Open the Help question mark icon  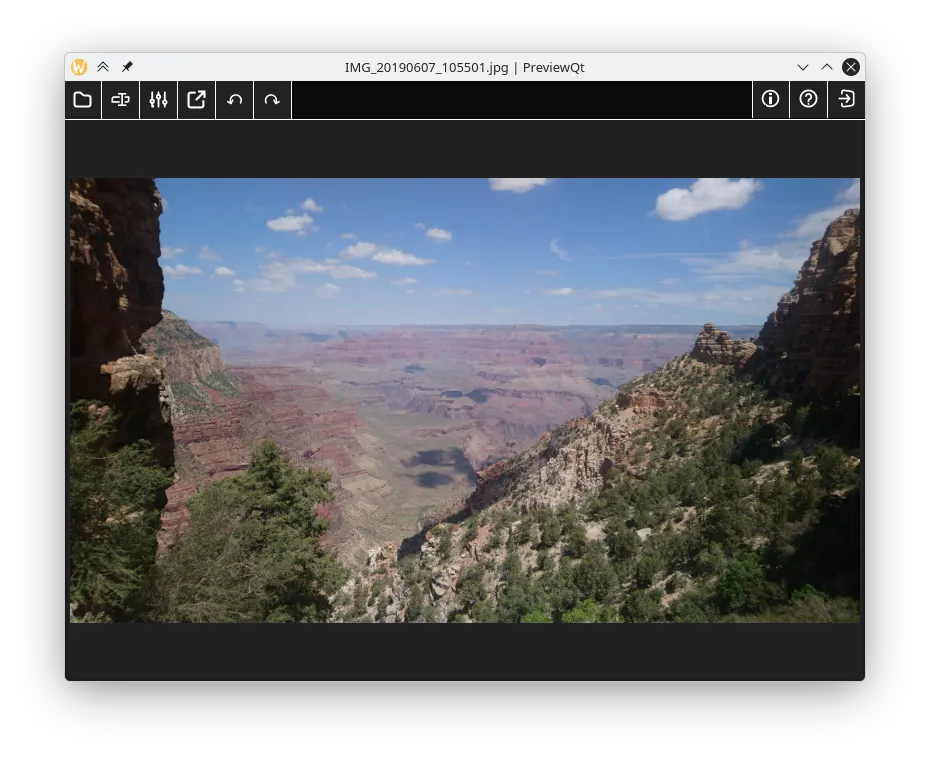click(808, 99)
